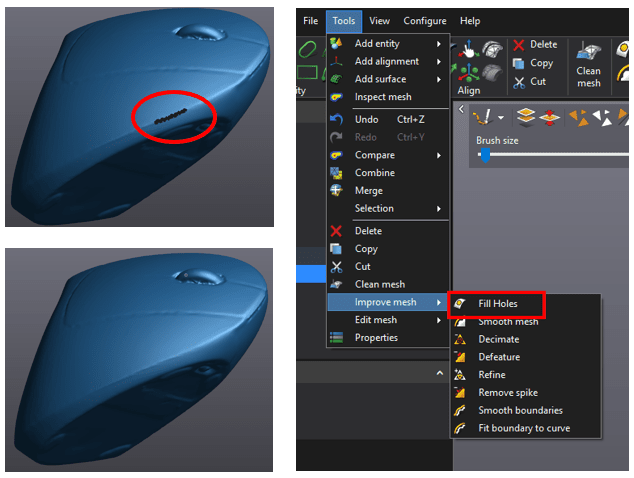Select Decimate in the Improve mesh submenu
Viewport: 634px width, 478px height.
click(498, 339)
